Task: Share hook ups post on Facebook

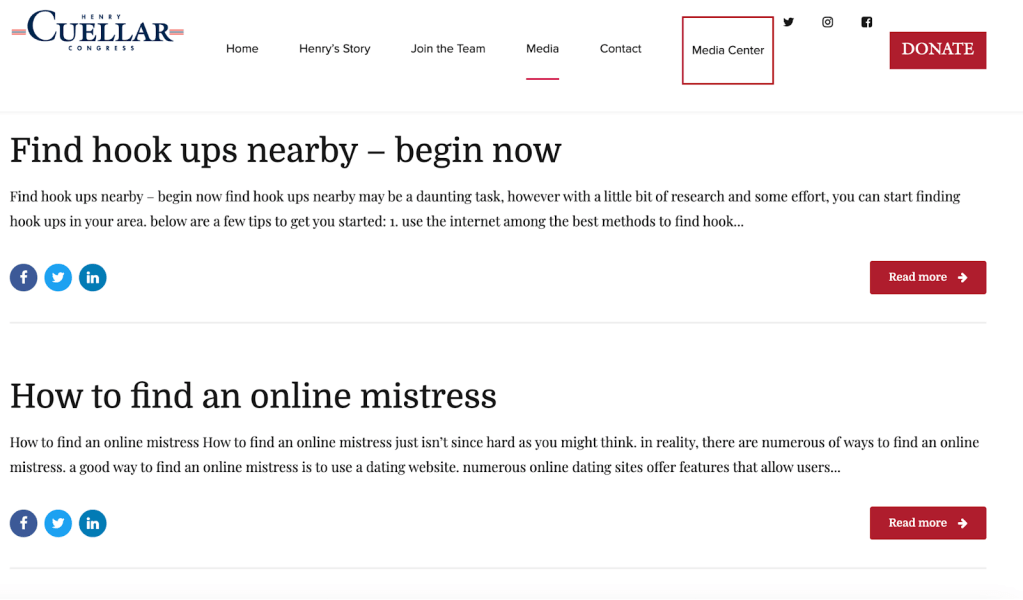Action: tap(23, 278)
